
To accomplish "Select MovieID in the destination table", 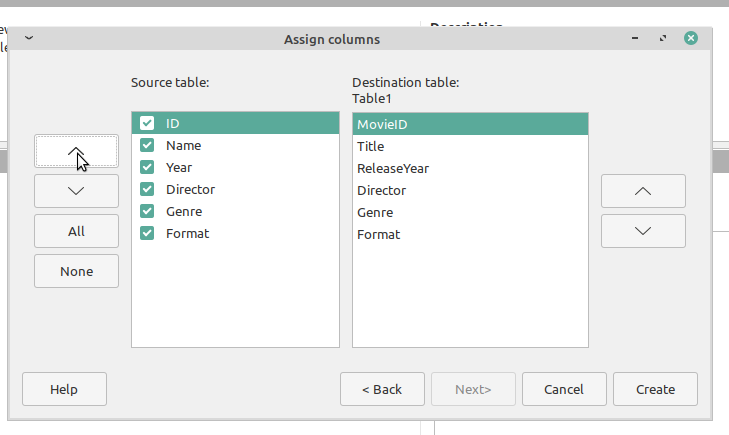I will tap(382, 124).
